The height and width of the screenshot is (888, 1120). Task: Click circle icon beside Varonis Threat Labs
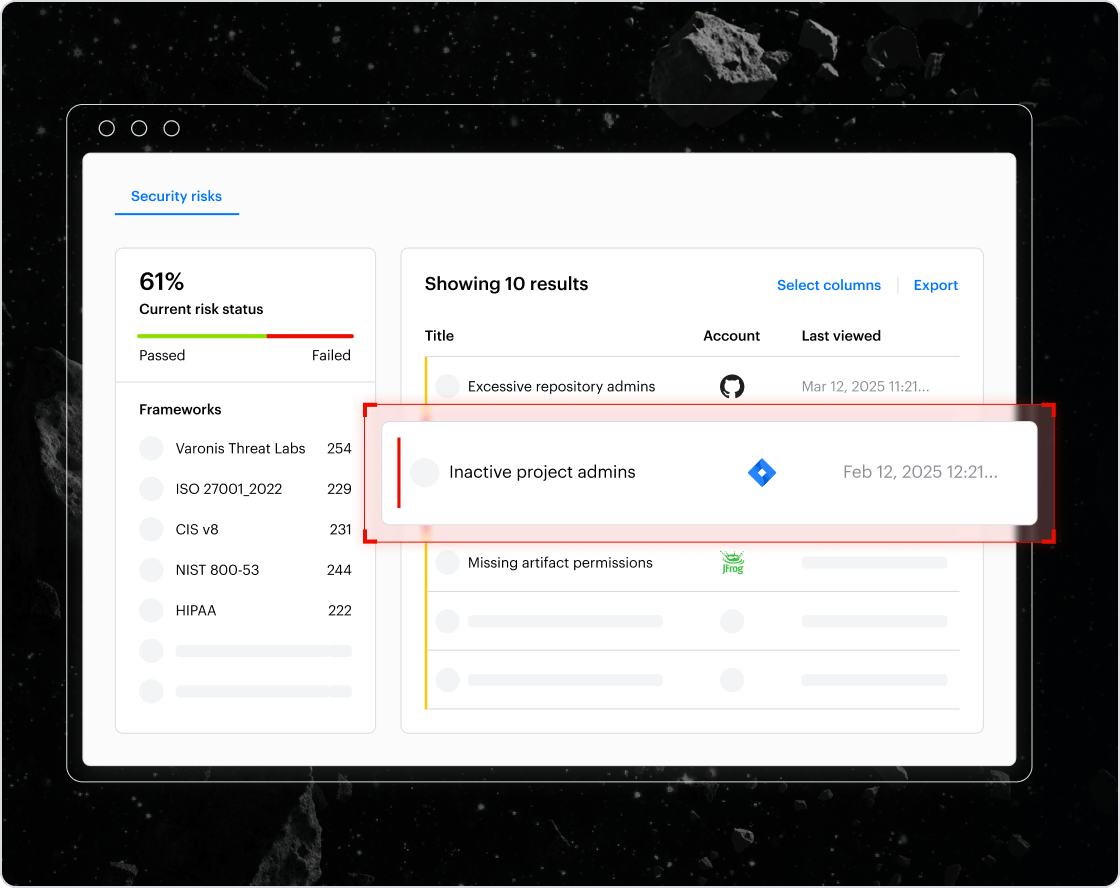pos(151,449)
